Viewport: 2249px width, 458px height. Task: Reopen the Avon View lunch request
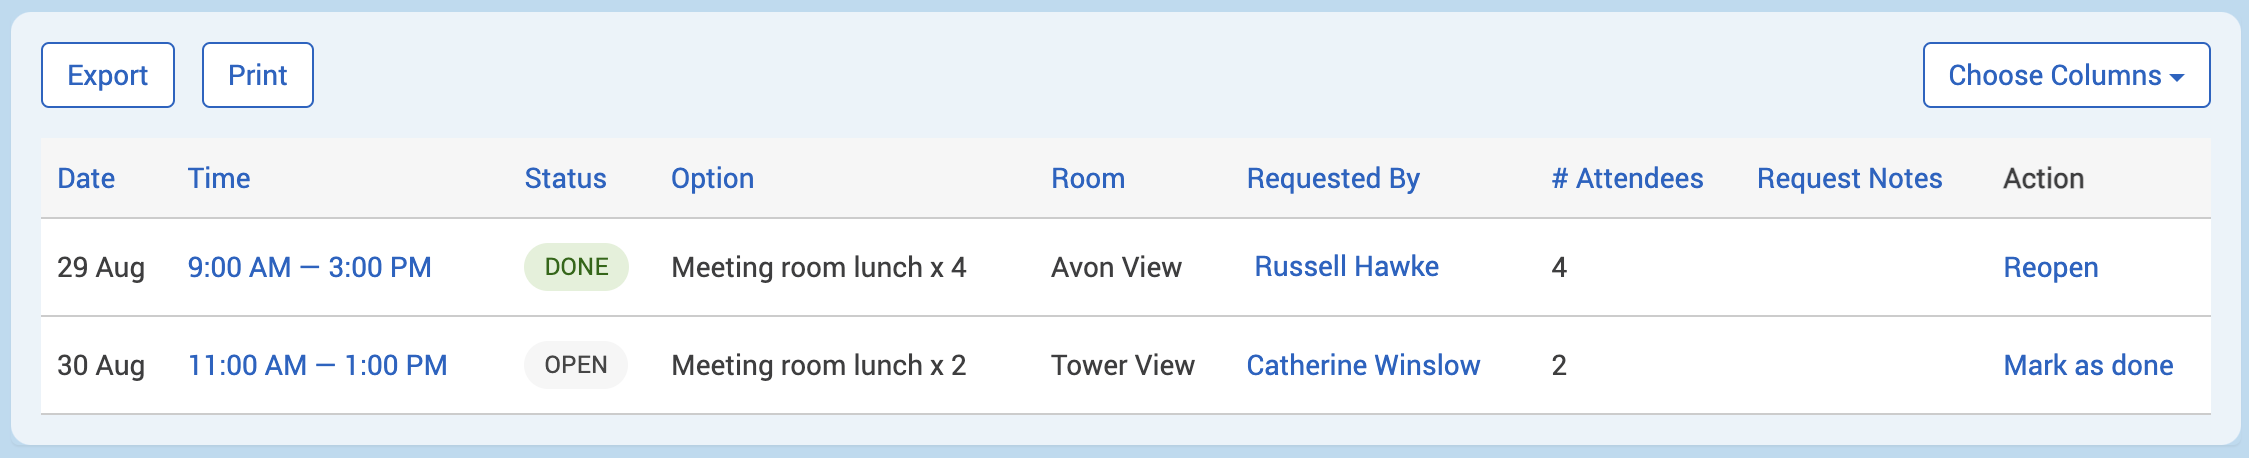tap(2050, 267)
